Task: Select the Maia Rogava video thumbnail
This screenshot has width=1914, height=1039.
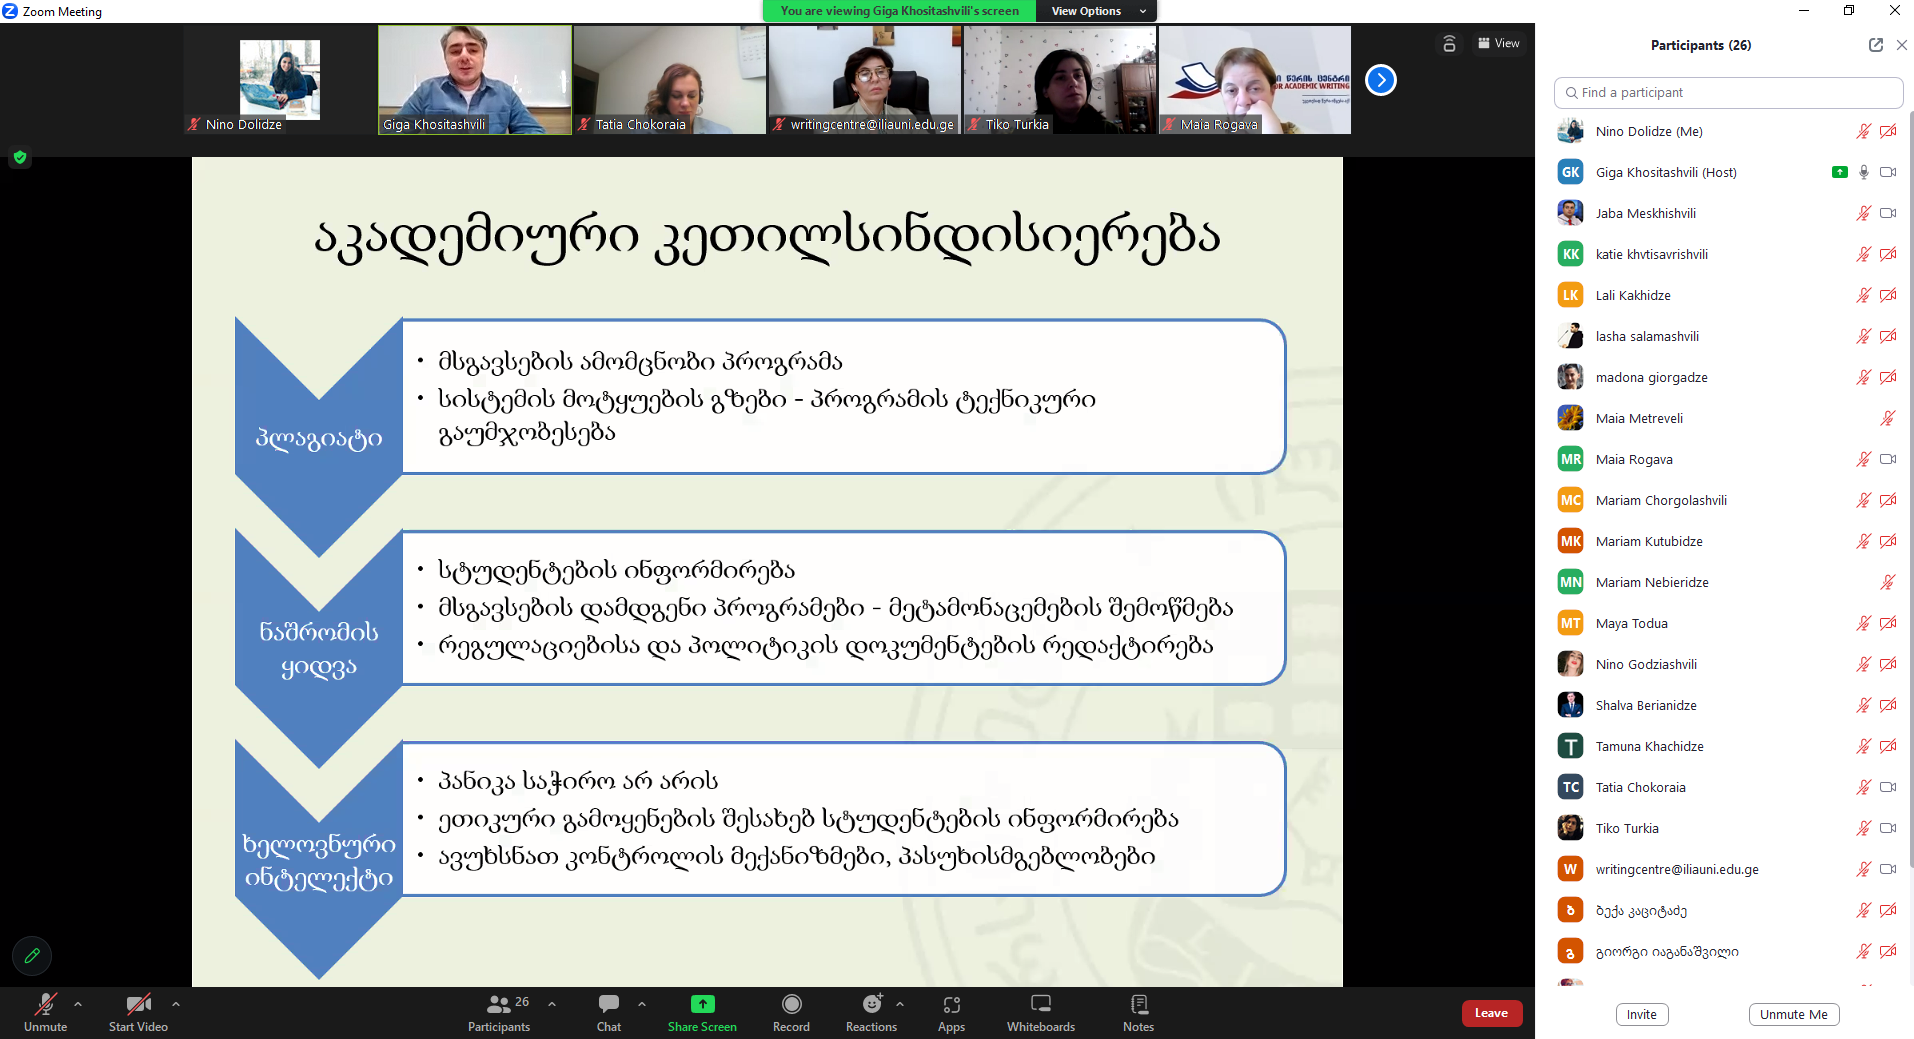Action: [1254, 80]
